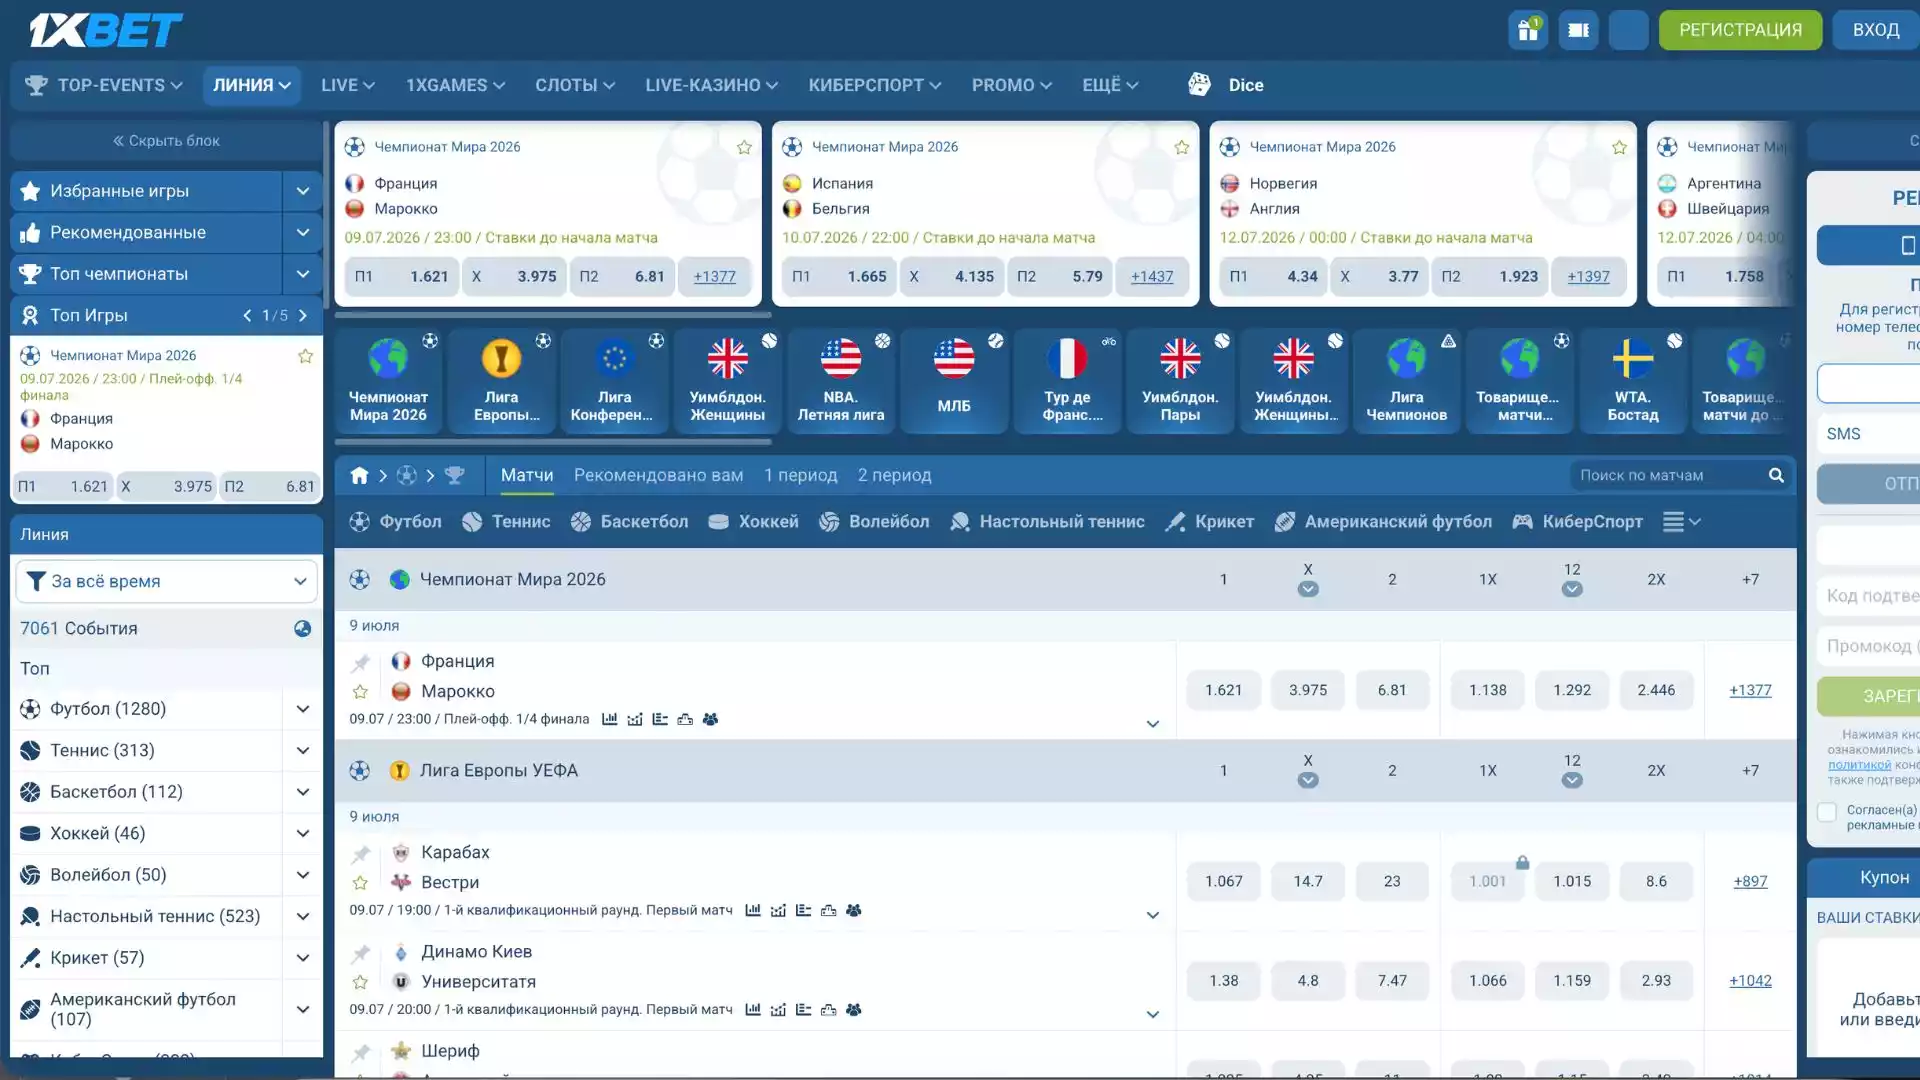Image resolution: width=1920 pixels, height=1080 pixels.
Task: Pin the Карабах vs Вестри match
Action: [361, 853]
